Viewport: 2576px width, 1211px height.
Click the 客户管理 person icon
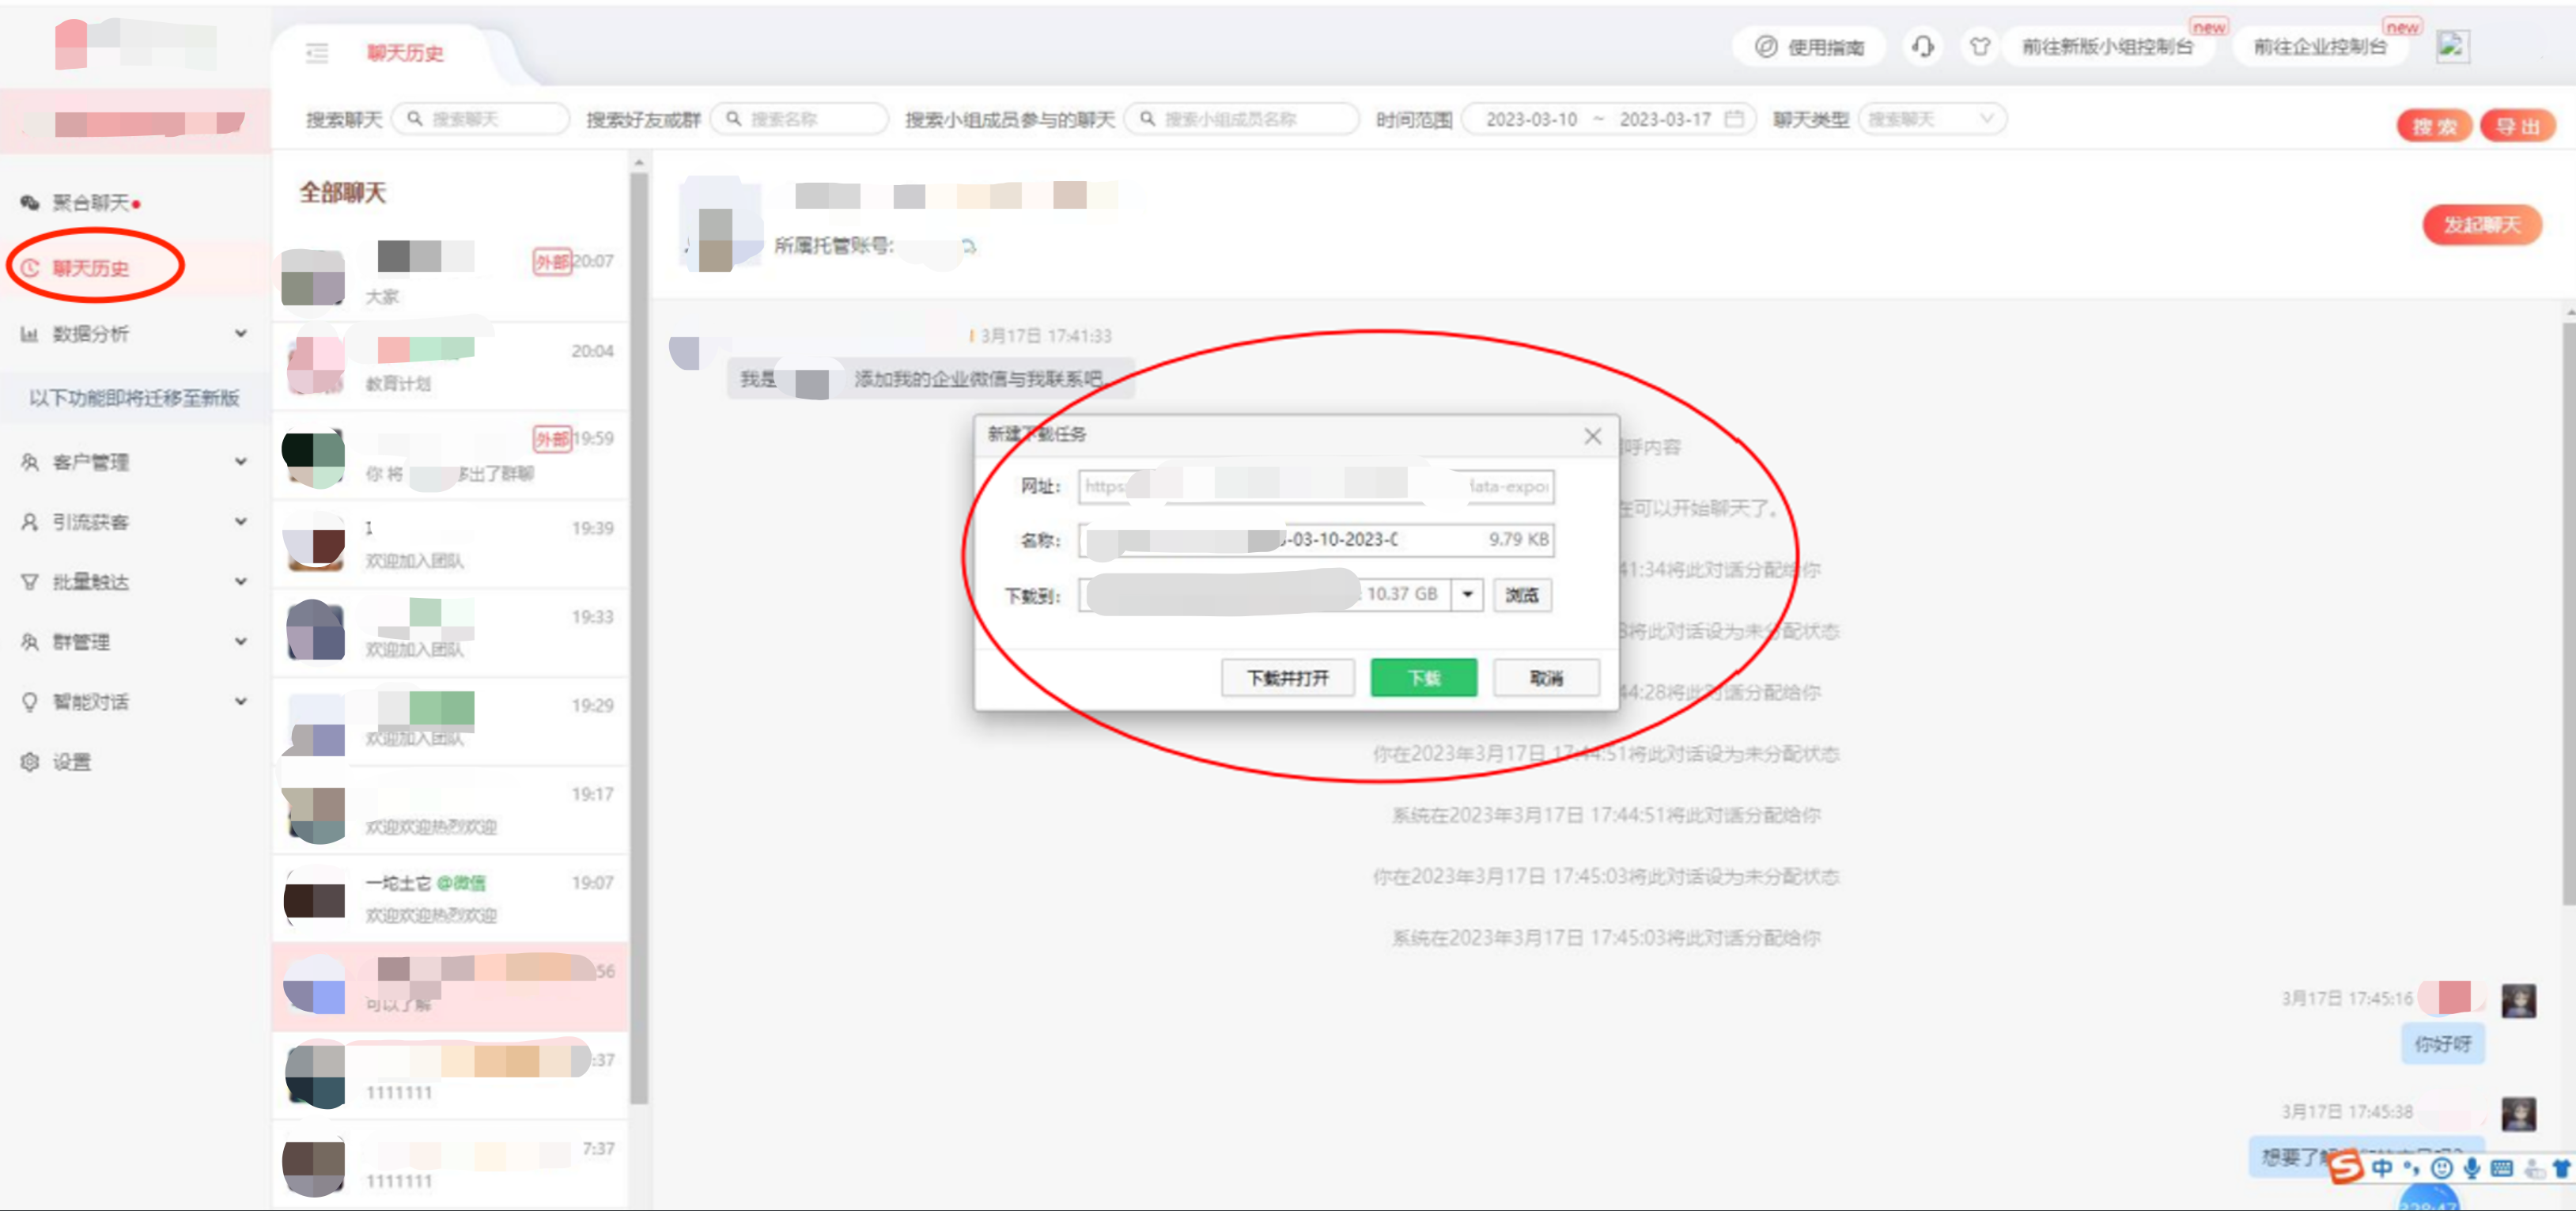(30, 462)
